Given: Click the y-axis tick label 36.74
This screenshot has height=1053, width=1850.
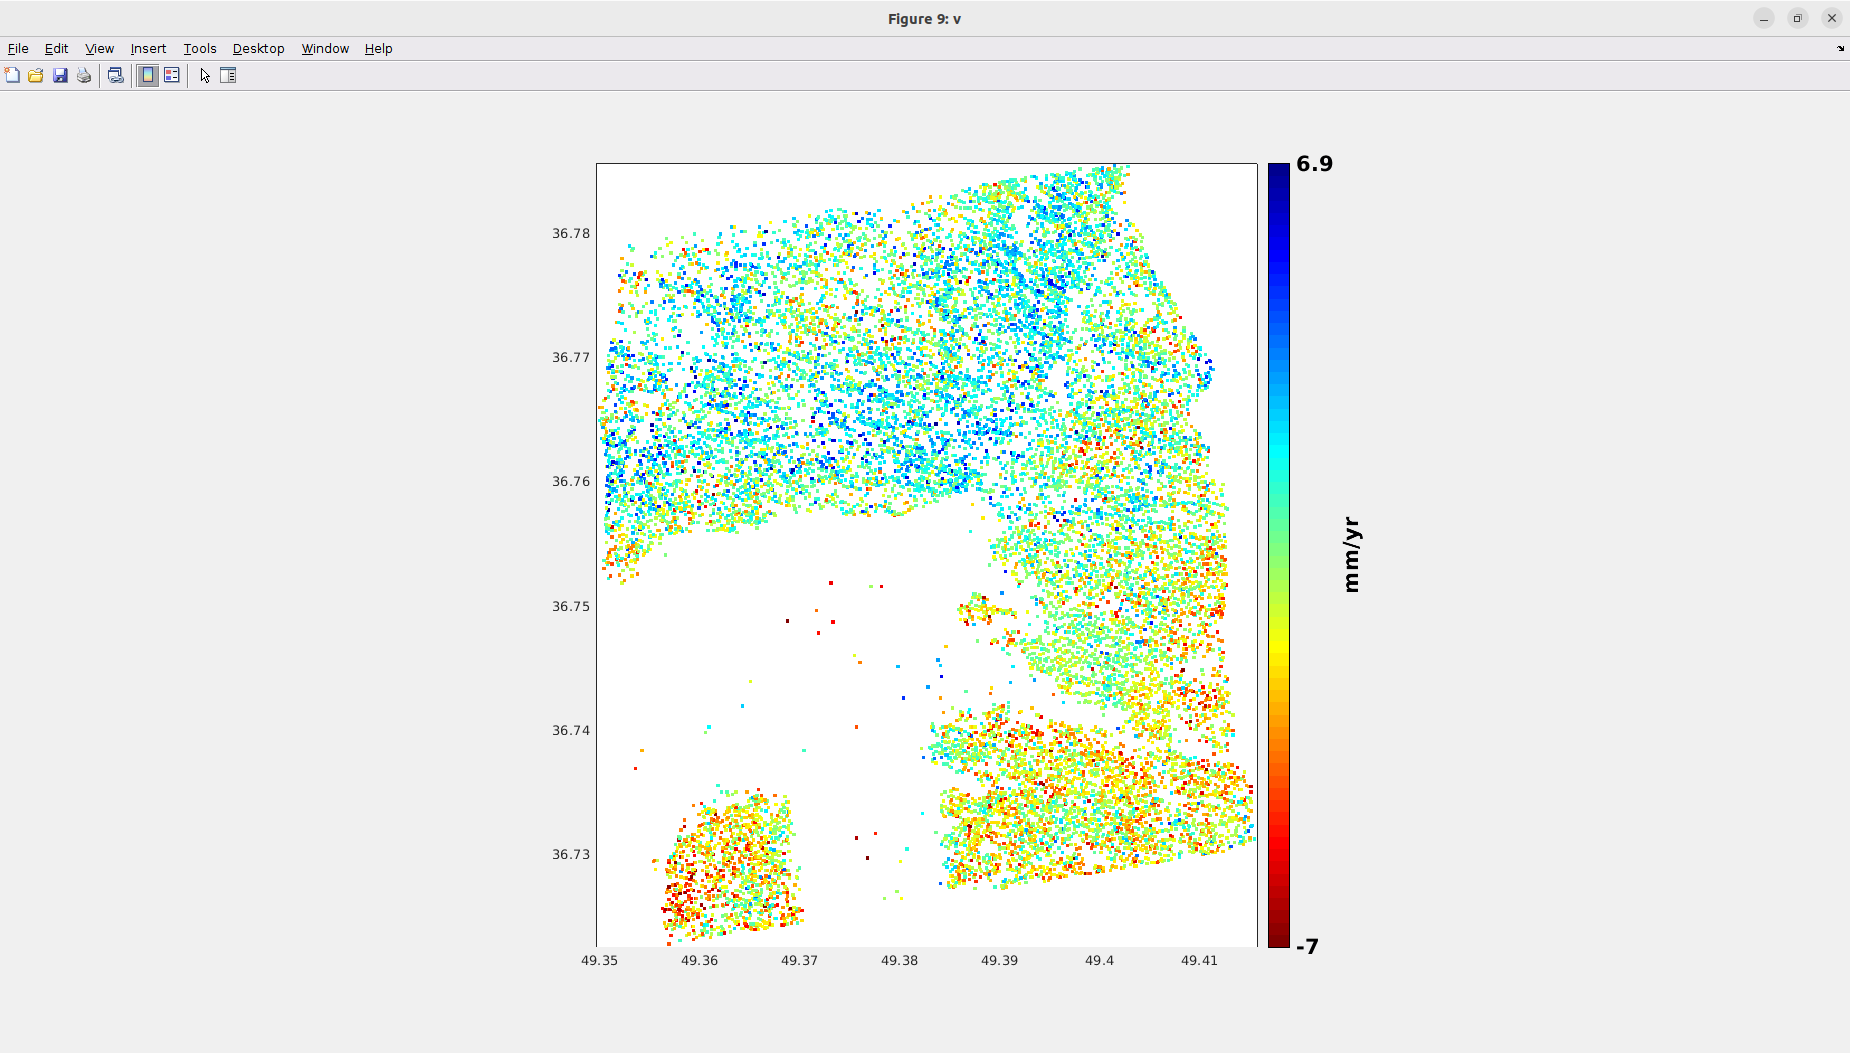Looking at the screenshot, I should 571,730.
